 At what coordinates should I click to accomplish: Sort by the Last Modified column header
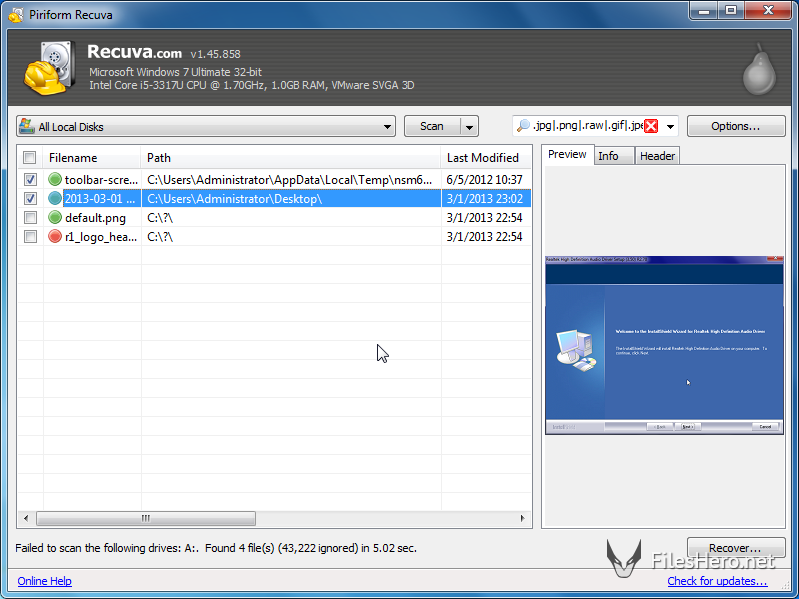[x=486, y=158]
